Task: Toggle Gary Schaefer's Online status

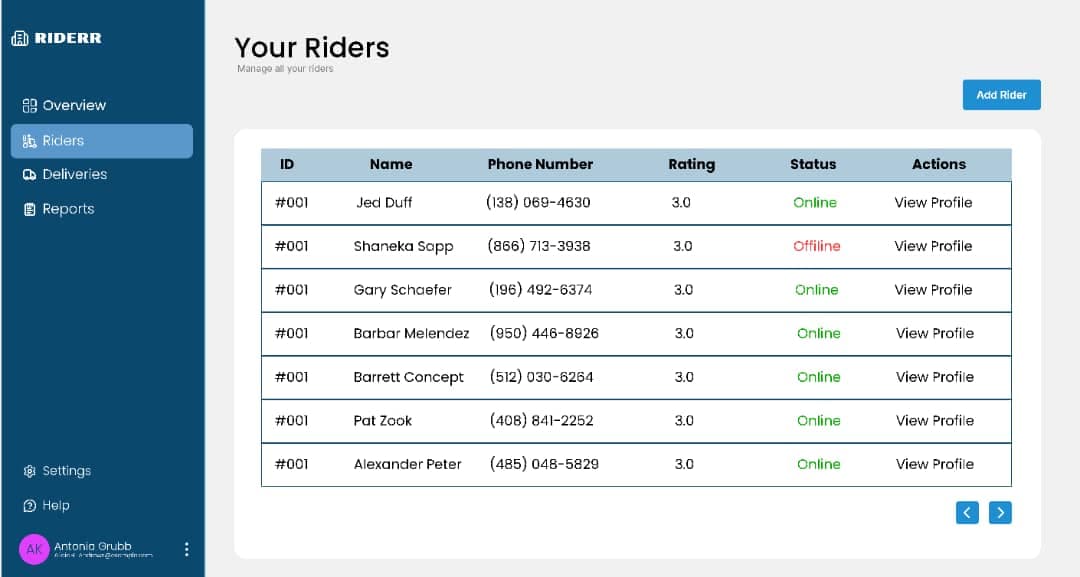Action: tap(814, 290)
